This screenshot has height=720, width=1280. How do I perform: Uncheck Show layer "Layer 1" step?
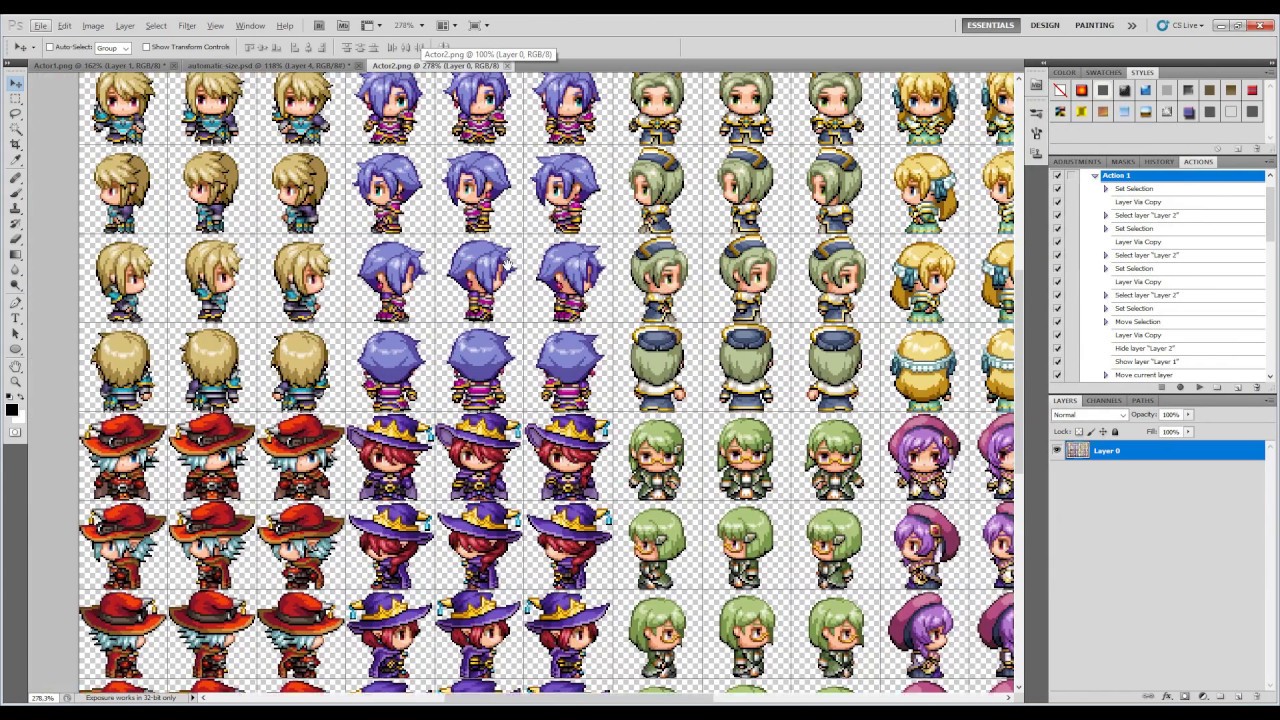click(x=1057, y=361)
